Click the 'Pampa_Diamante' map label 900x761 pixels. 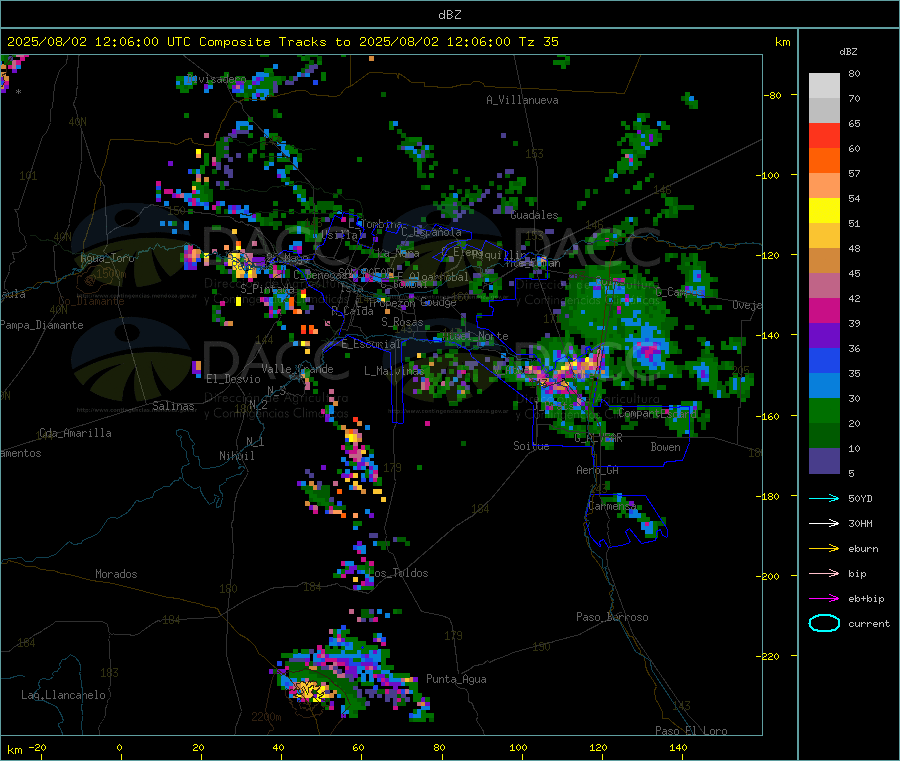click(x=42, y=325)
